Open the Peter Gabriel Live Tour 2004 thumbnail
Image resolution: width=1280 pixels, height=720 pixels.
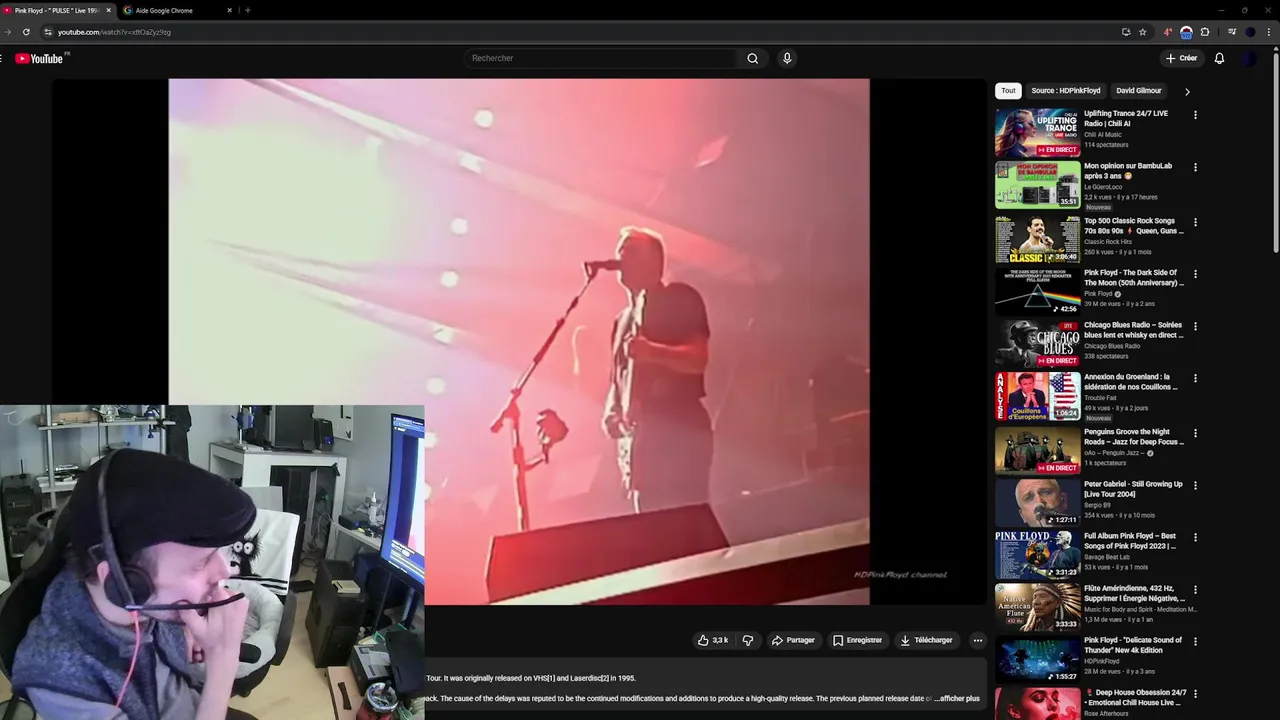1037,502
